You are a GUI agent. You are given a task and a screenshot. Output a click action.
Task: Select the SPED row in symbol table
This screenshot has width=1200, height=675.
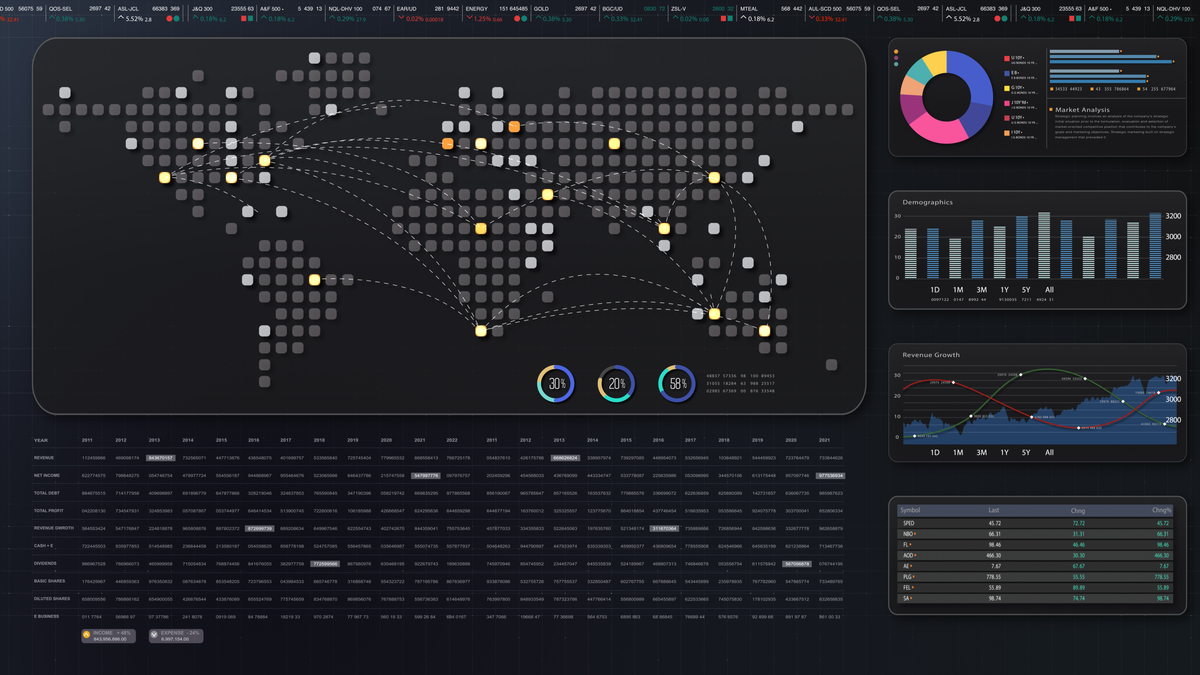(x=909, y=523)
